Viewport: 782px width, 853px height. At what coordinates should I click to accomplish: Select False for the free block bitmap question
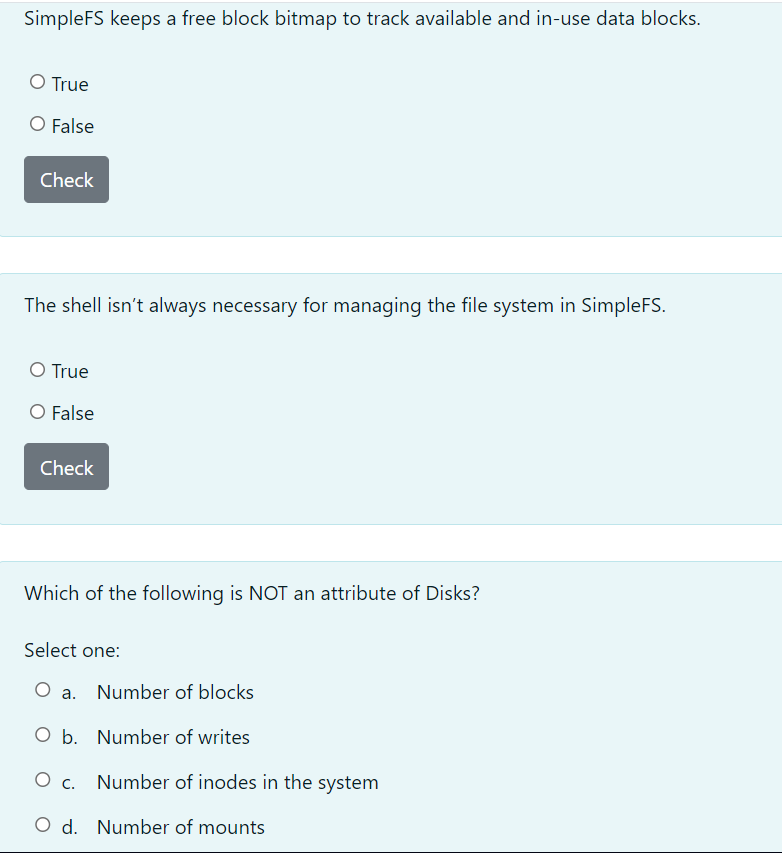point(36,122)
